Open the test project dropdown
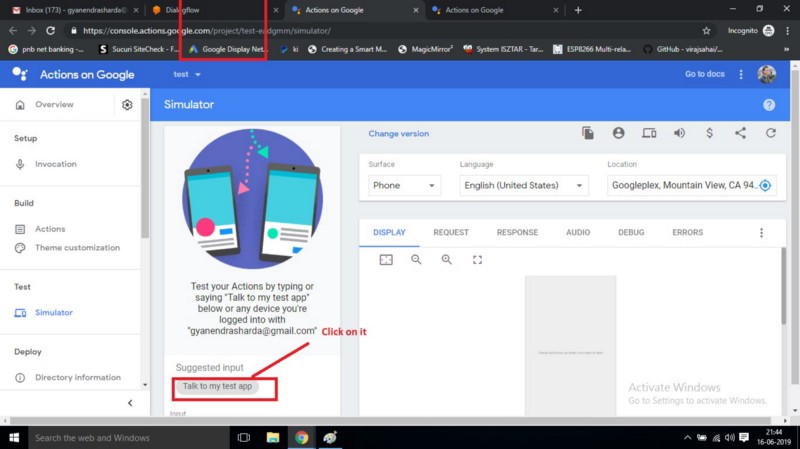The height and width of the screenshot is (449, 800). click(x=187, y=74)
